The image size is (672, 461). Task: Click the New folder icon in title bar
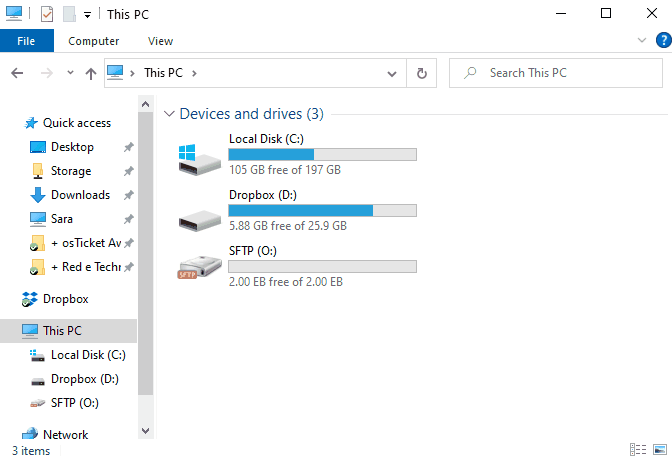coord(69,14)
